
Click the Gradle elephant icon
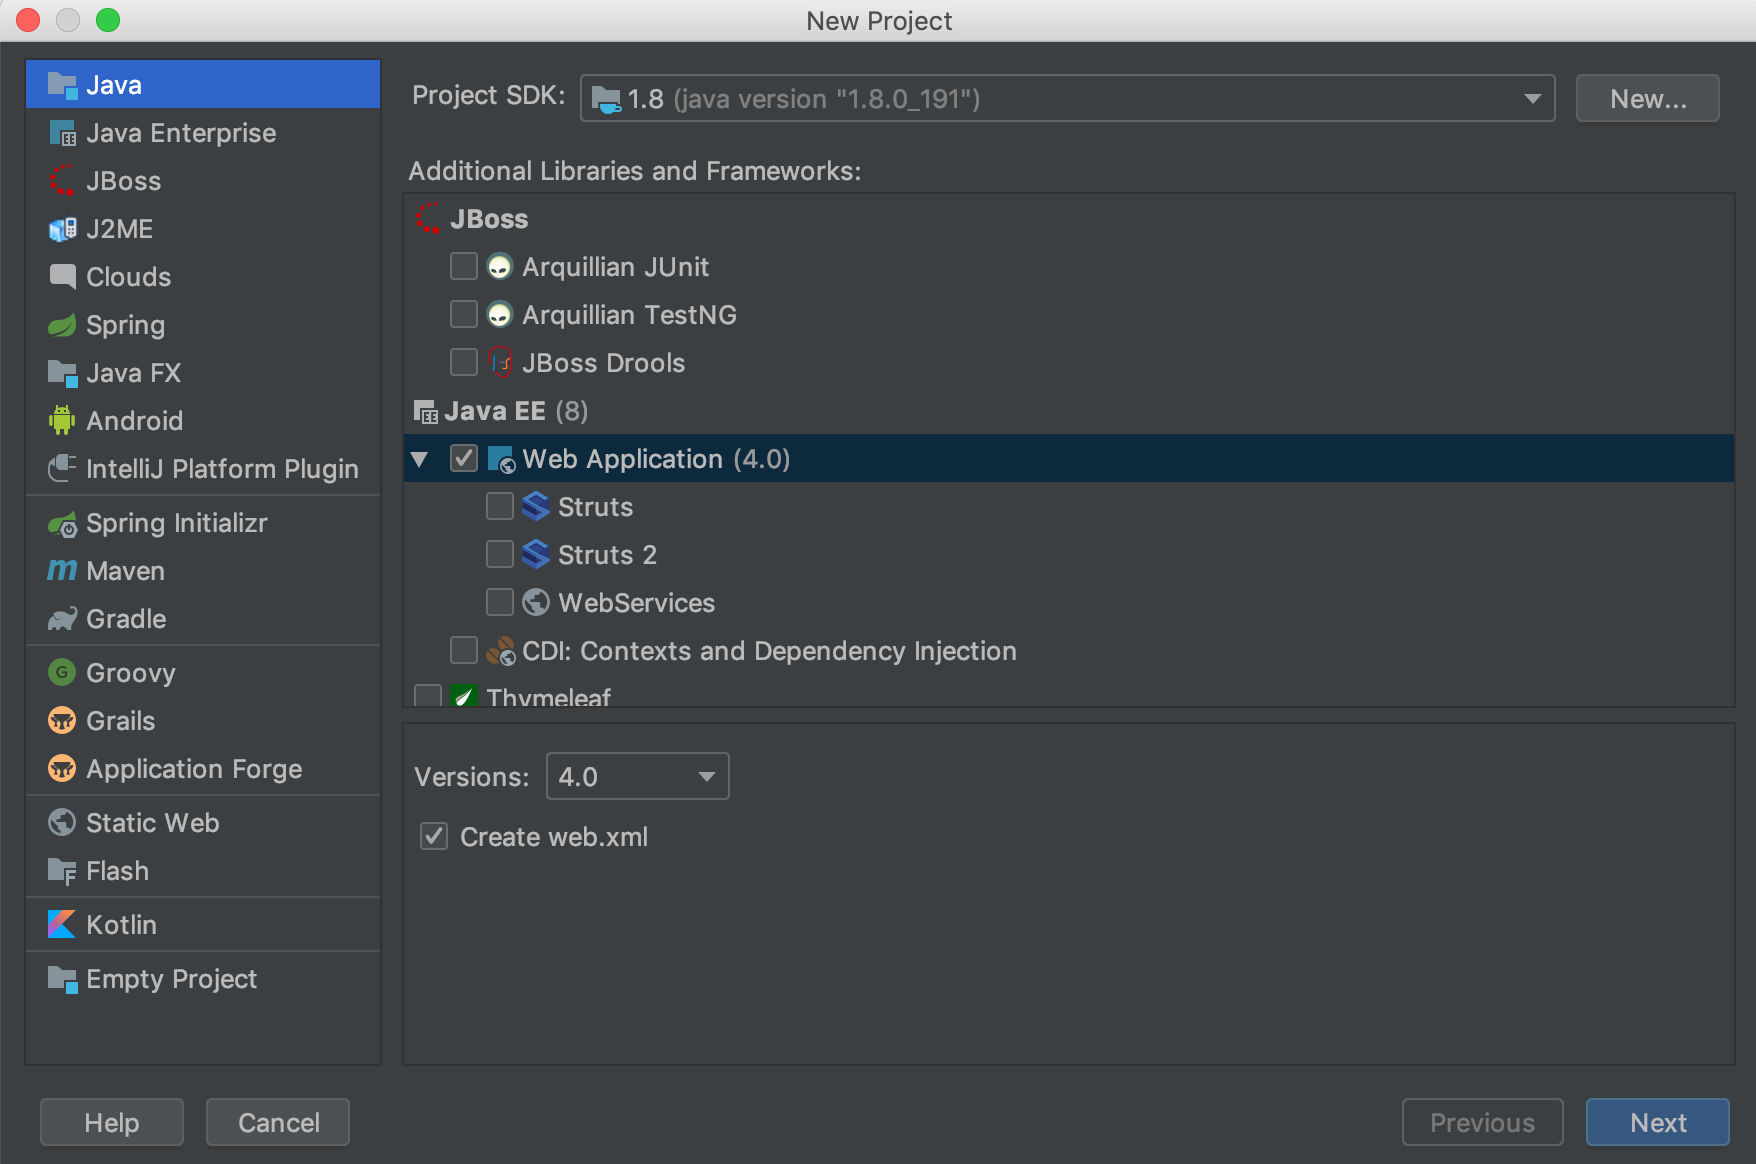pos(62,619)
